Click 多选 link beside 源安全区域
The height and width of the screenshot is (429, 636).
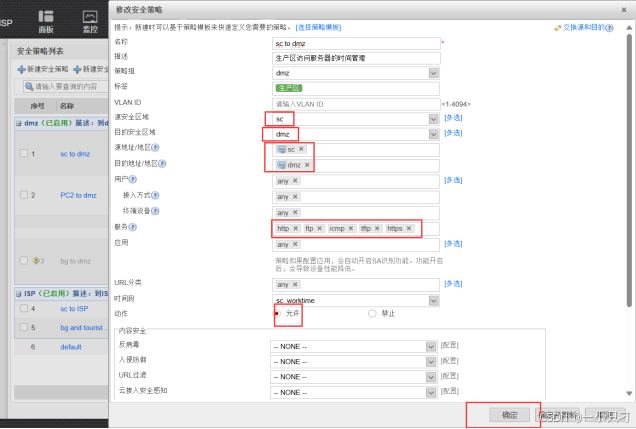click(x=453, y=118)
